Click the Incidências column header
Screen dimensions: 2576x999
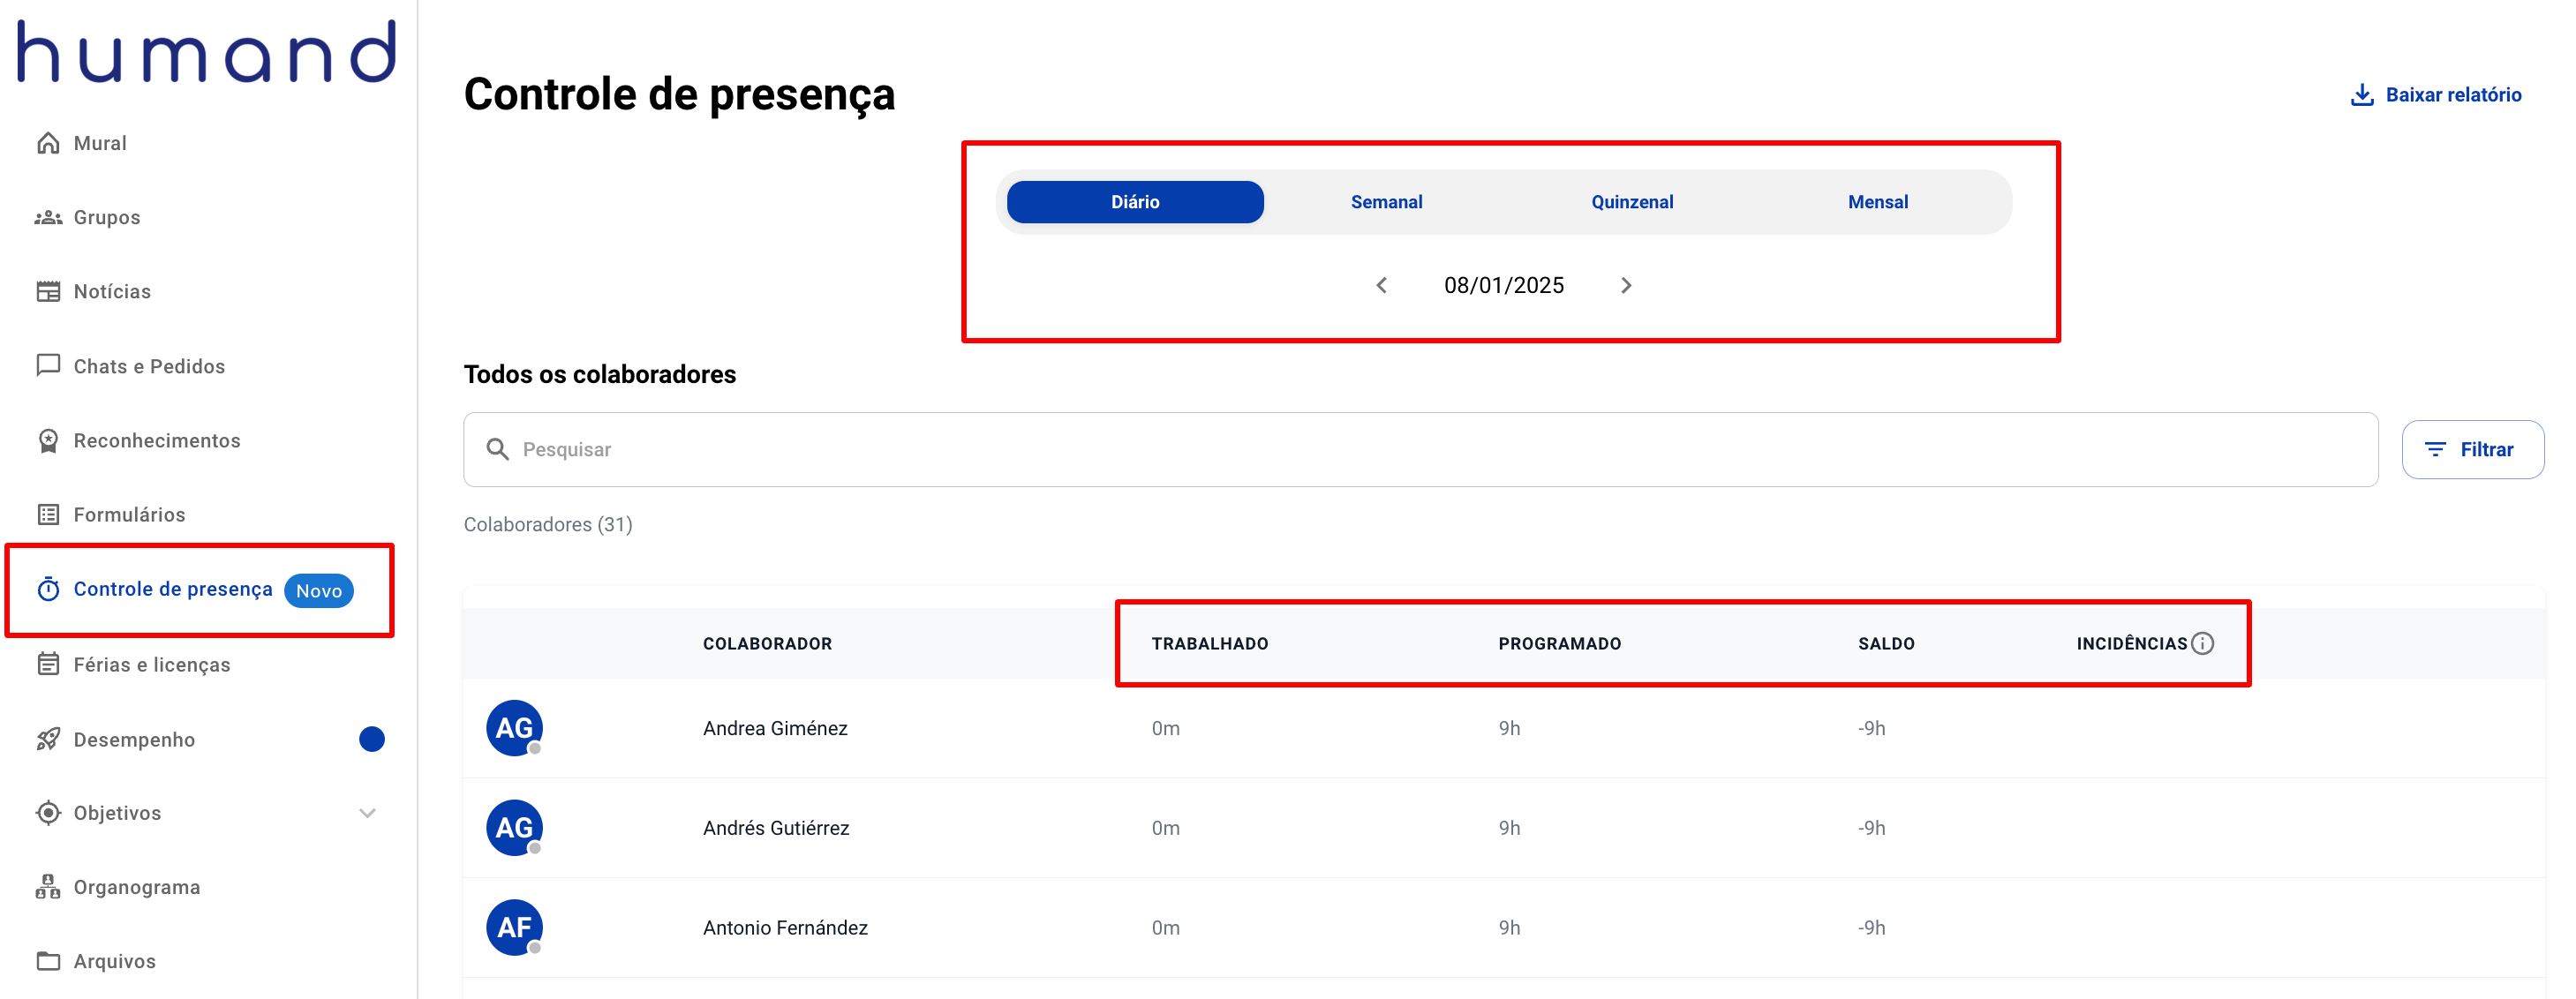[x=2131, y=644]
